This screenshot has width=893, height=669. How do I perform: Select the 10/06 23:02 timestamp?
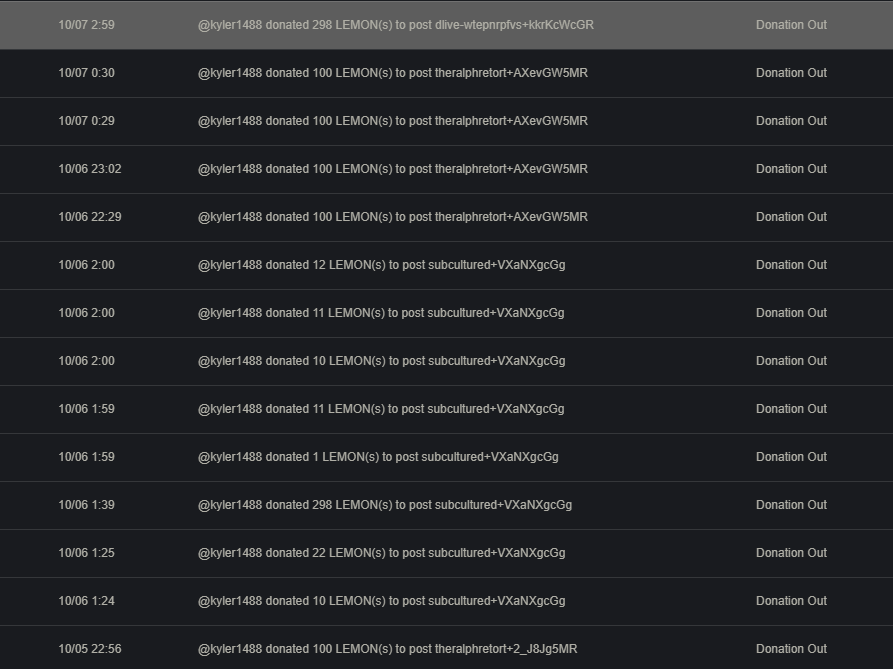89,169
